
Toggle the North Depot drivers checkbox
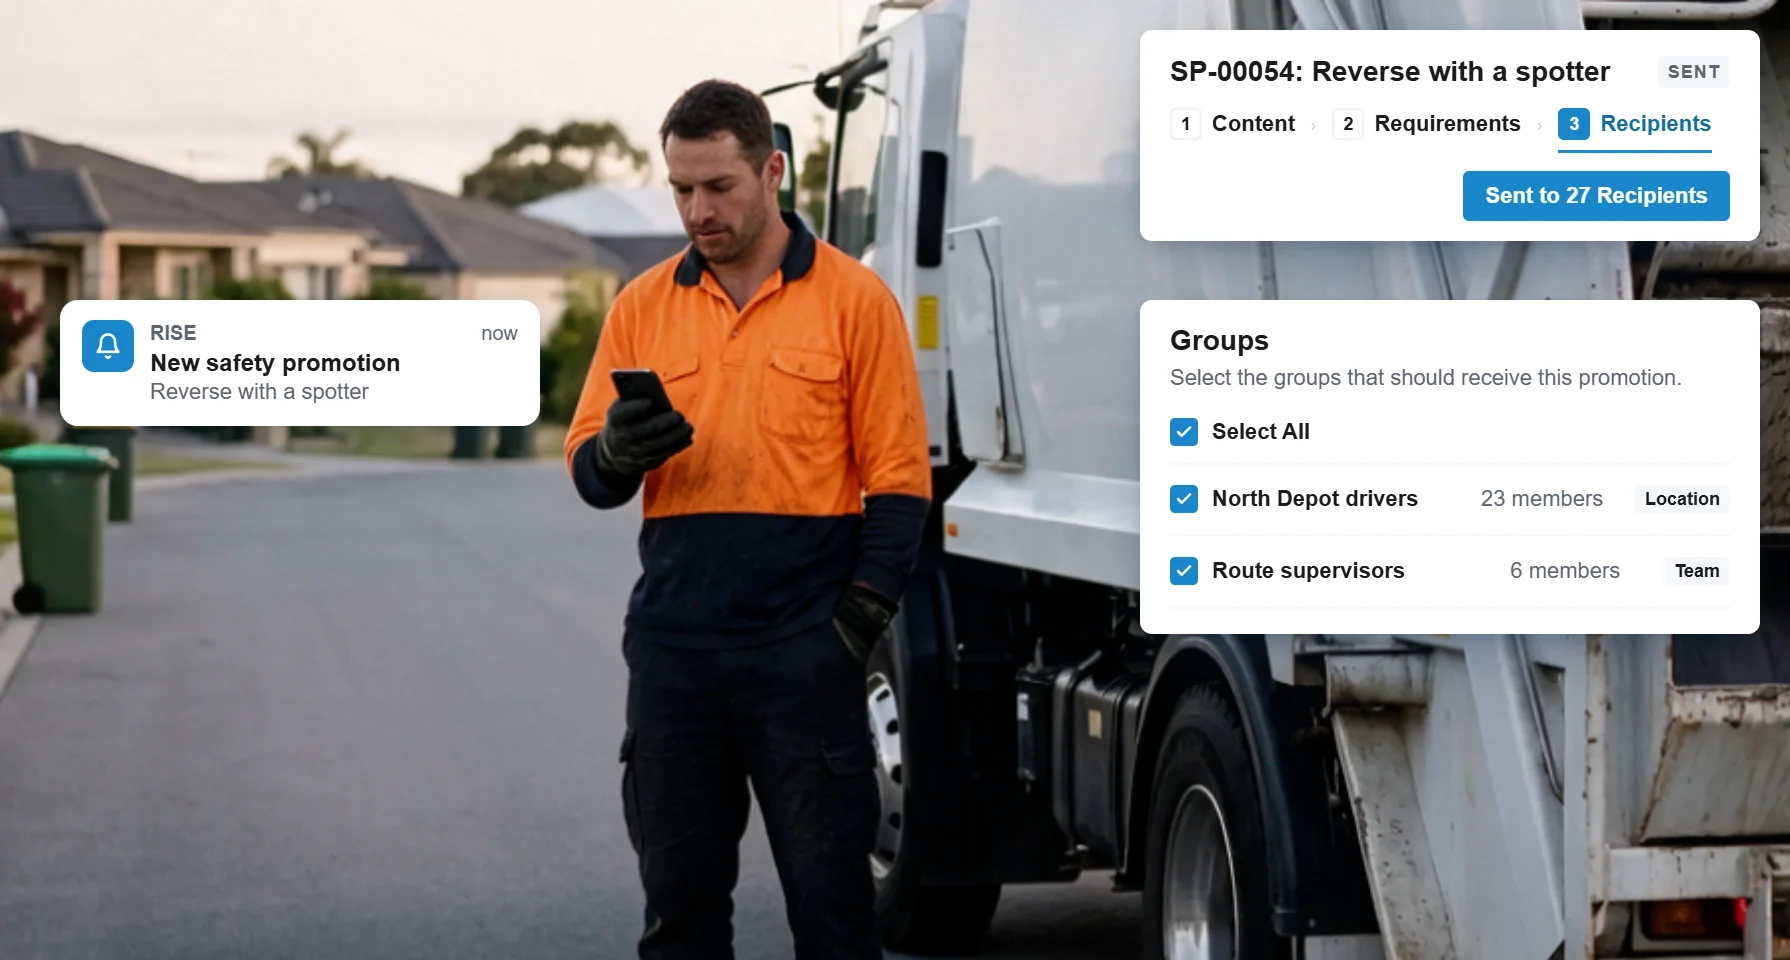1184,499
